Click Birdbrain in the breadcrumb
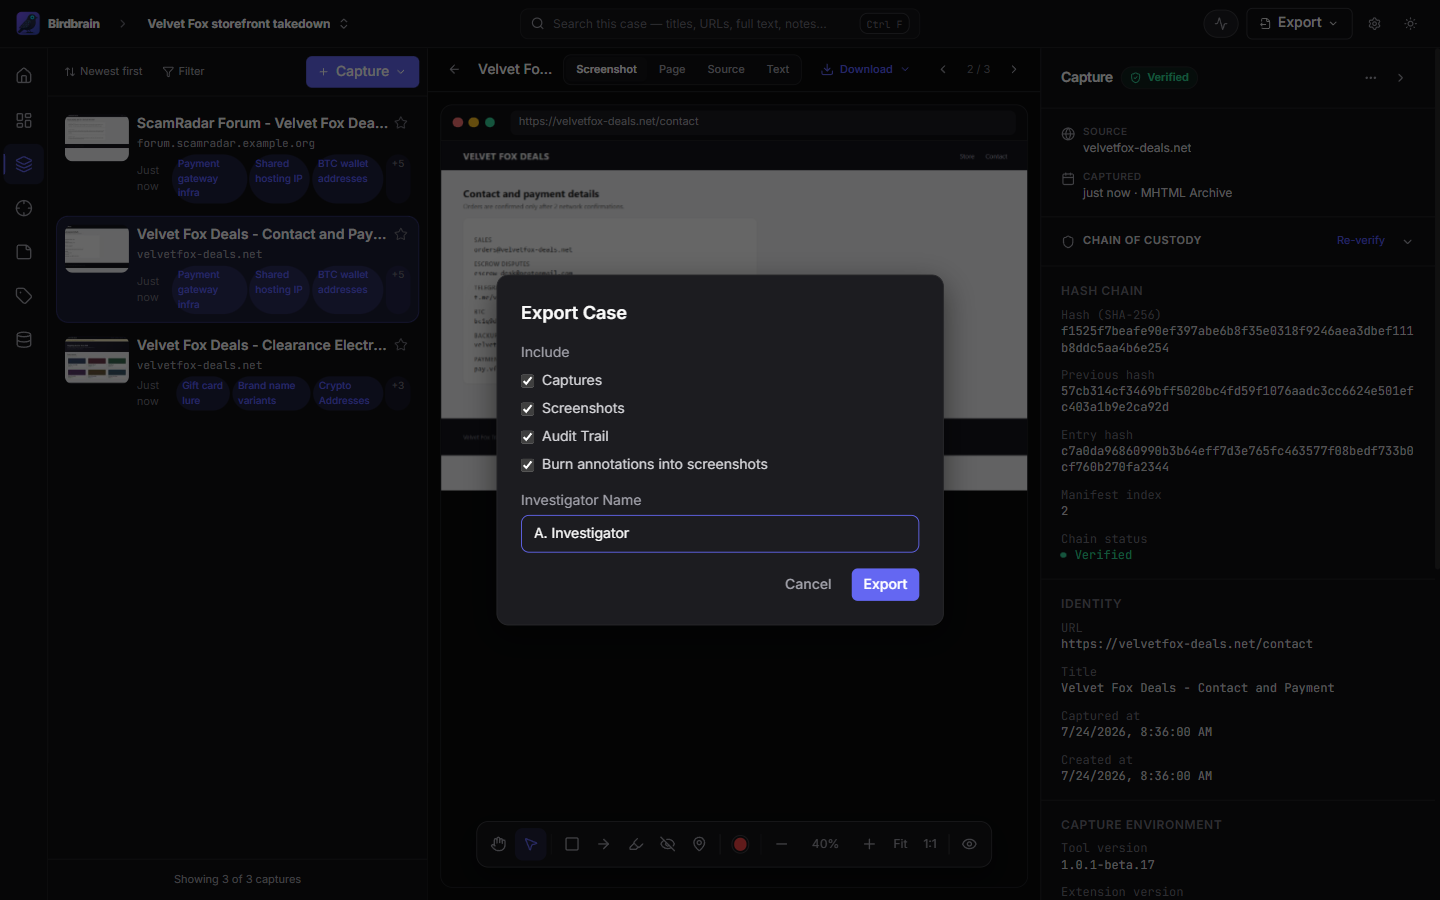The width and height of the screenshot is (1440, 900). pos(74,23)
